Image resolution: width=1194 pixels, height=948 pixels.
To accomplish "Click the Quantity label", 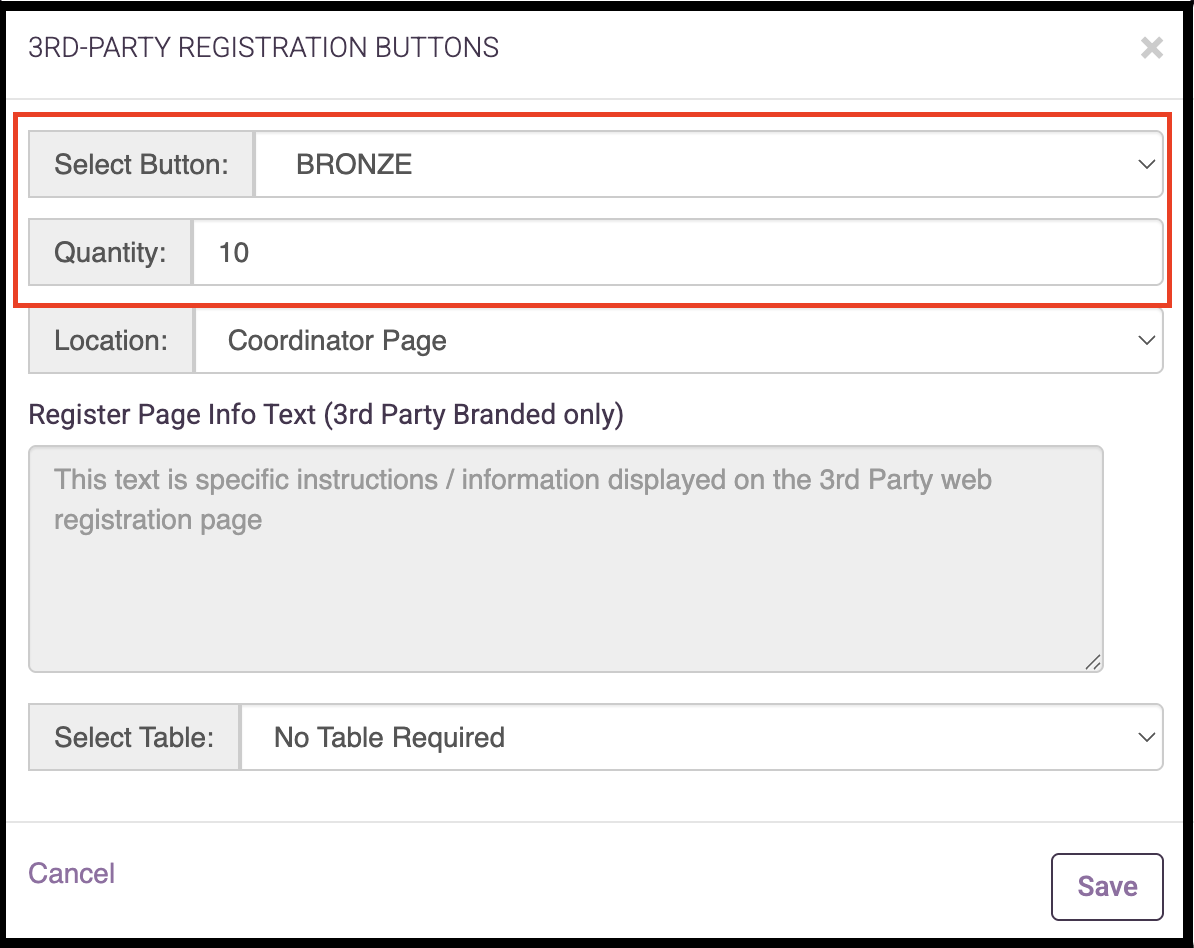I will pyautogui.click(x=110, y=253).
